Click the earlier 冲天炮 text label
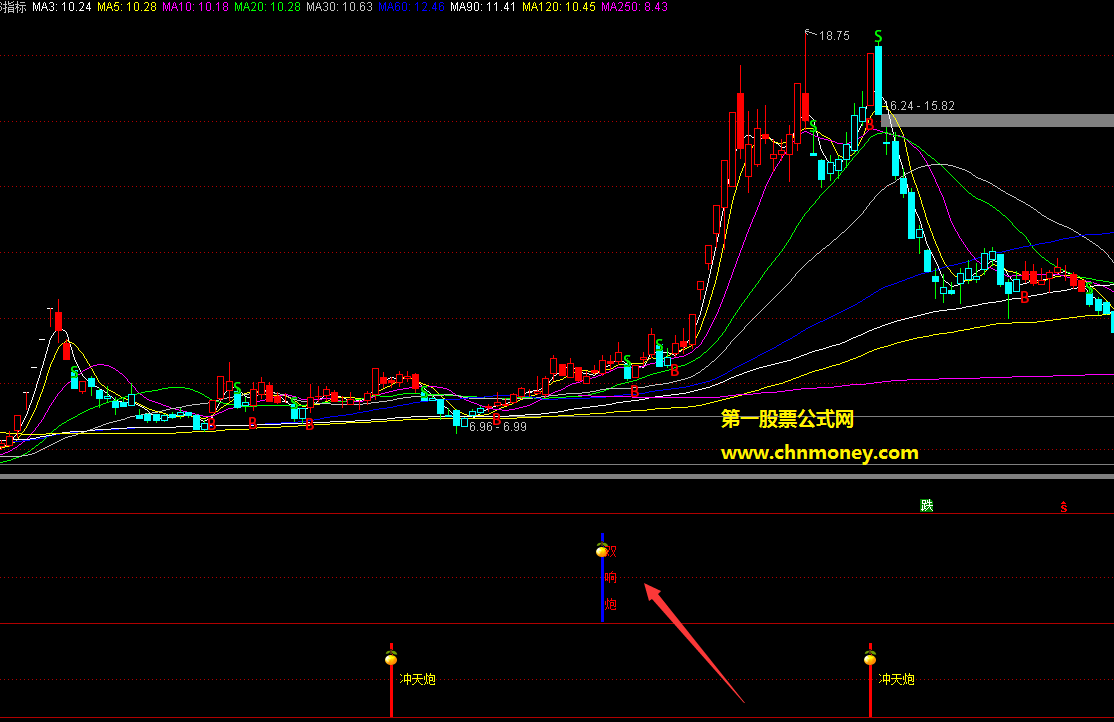1114x722 pixels. 418,679
